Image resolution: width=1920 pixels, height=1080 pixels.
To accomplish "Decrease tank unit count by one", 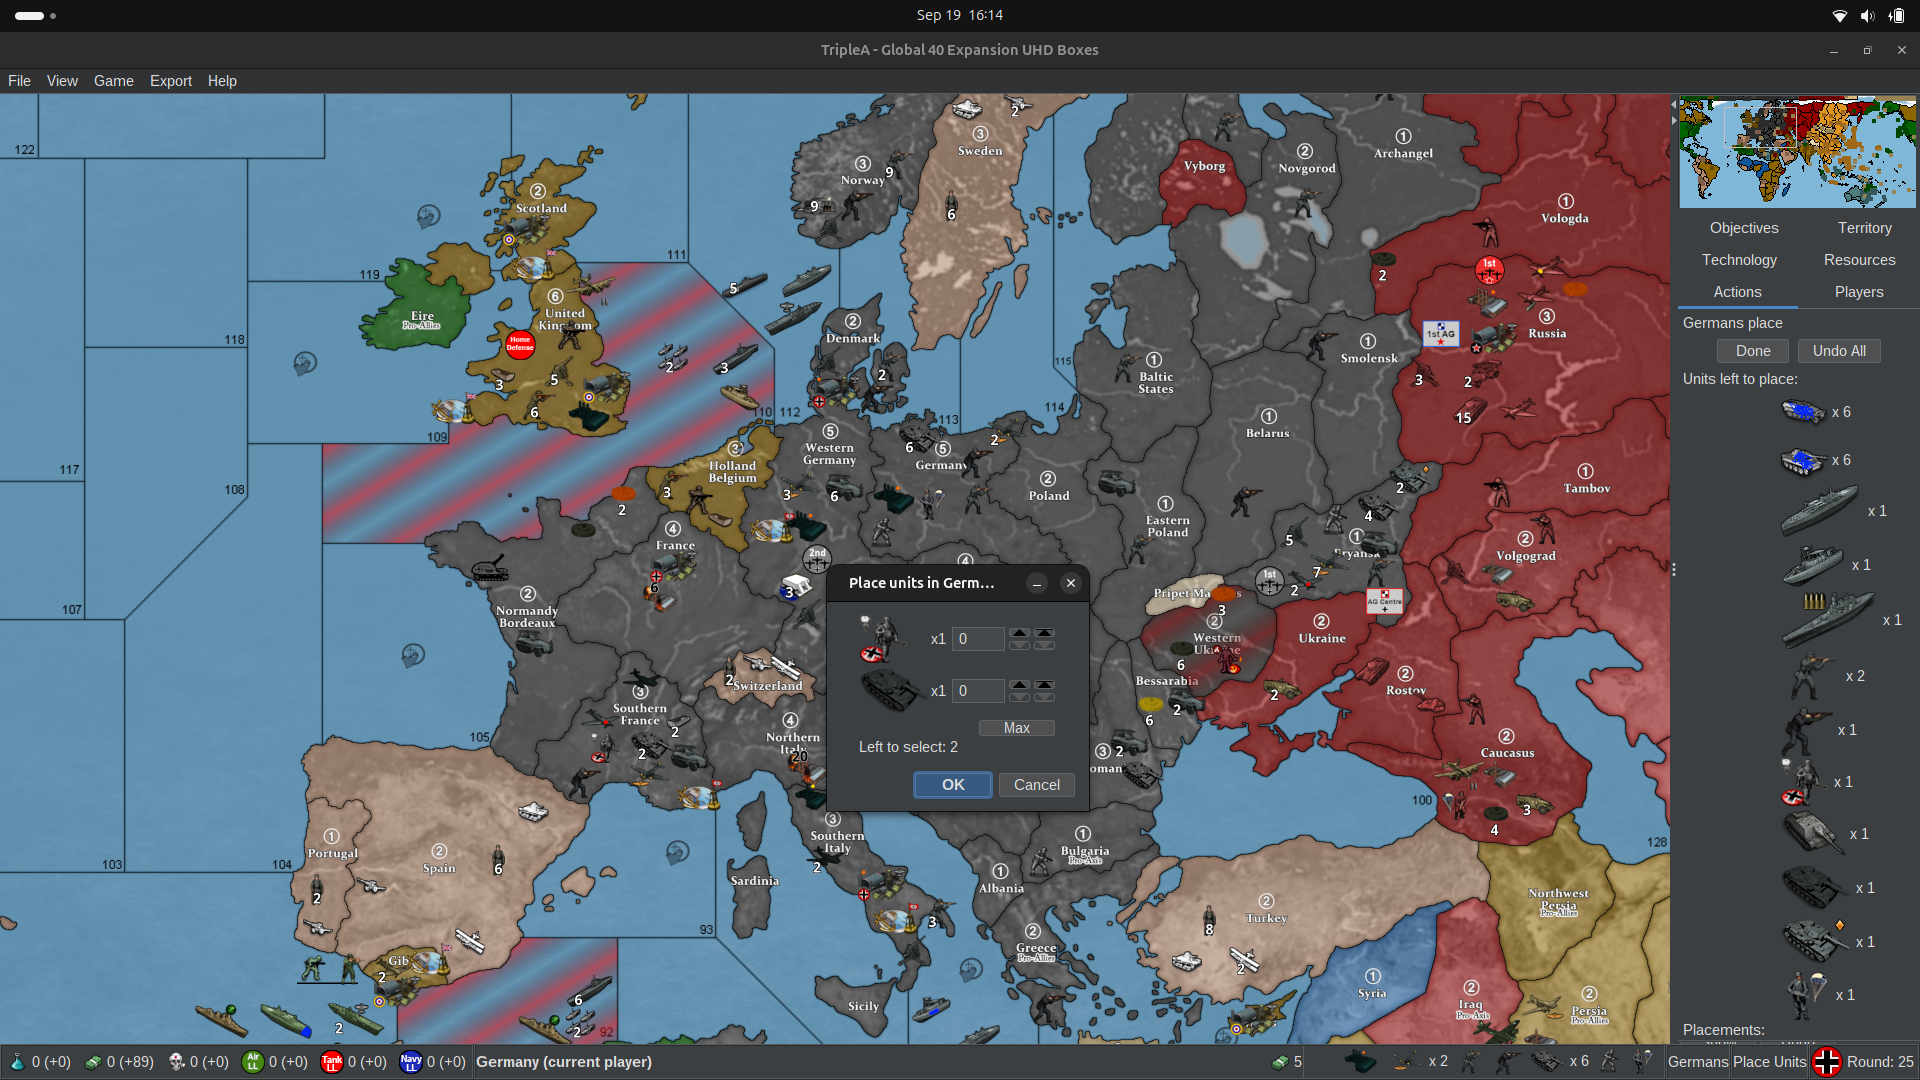I will 1019,697.
